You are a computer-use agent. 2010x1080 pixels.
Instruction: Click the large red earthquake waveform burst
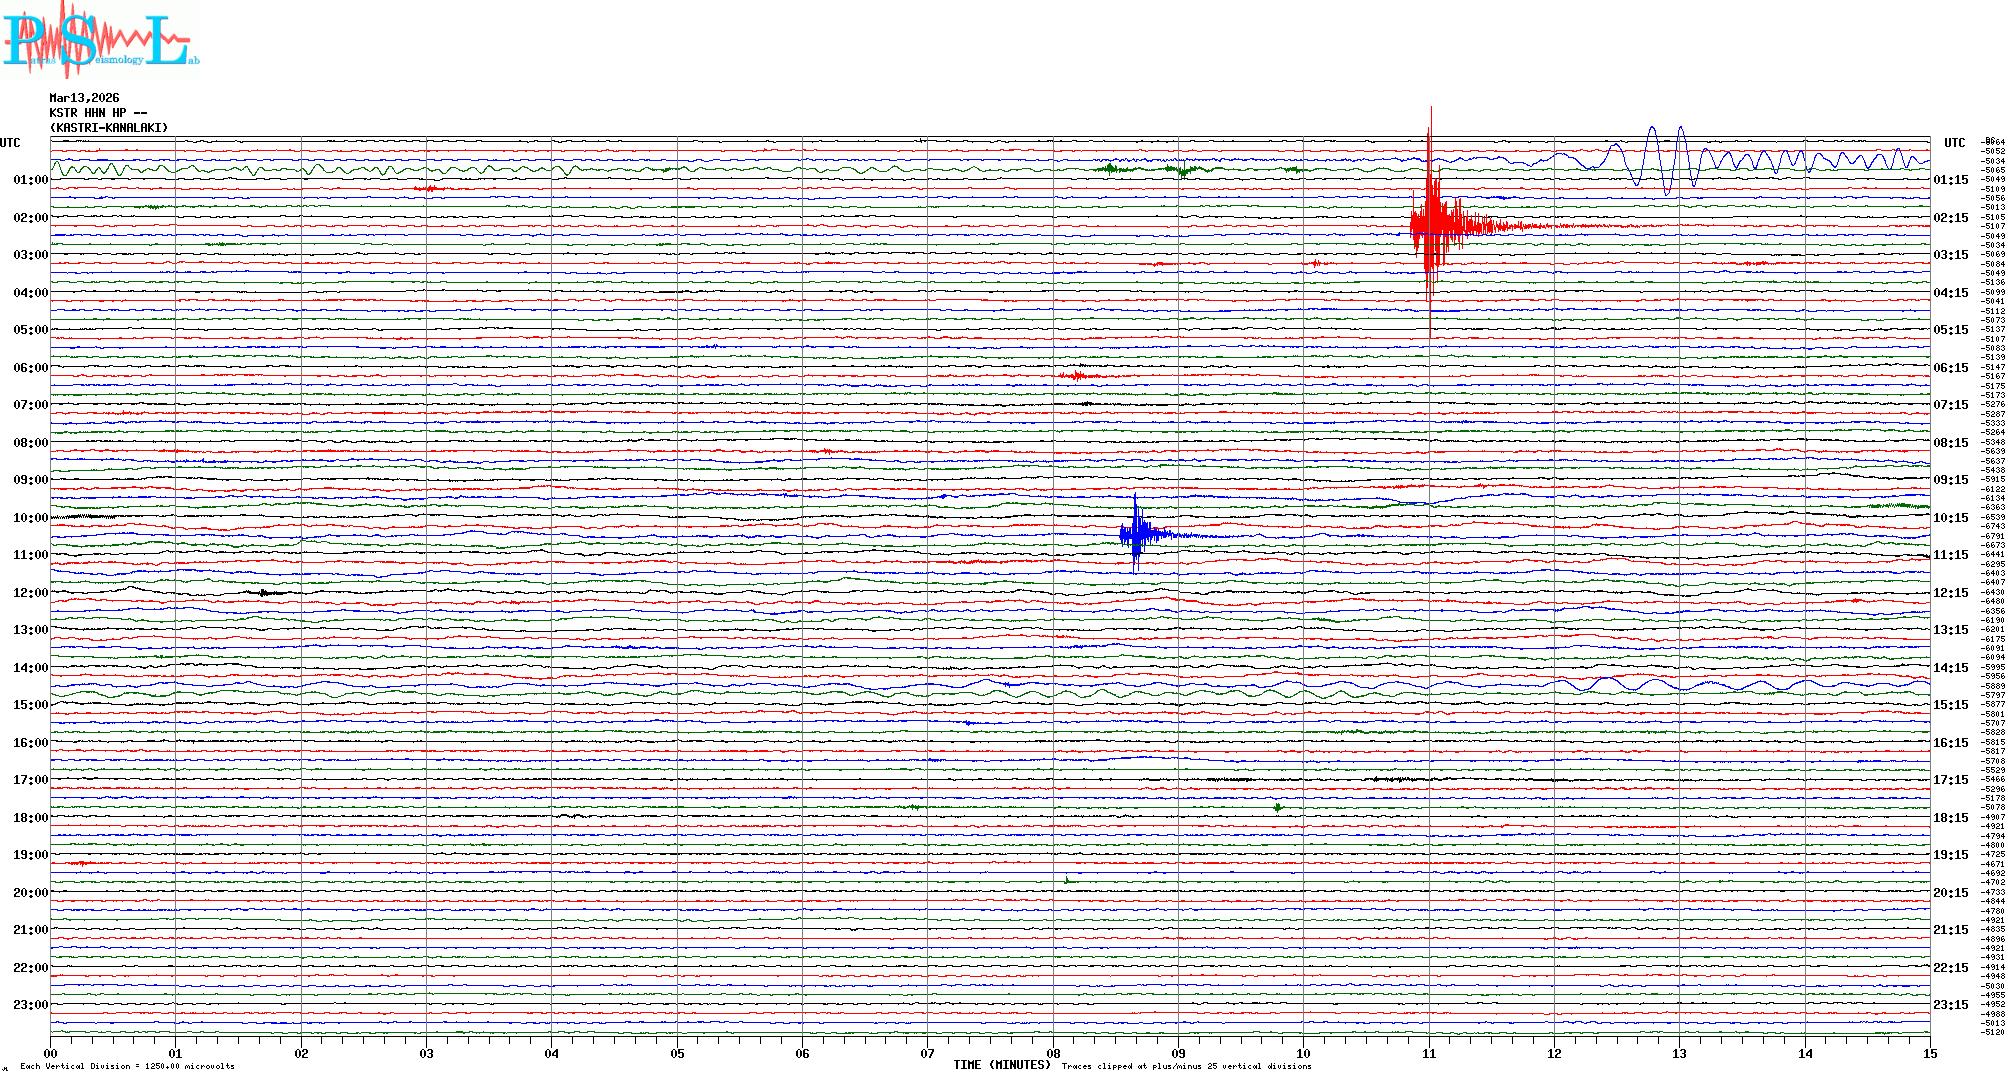(x=1432, y=225)
